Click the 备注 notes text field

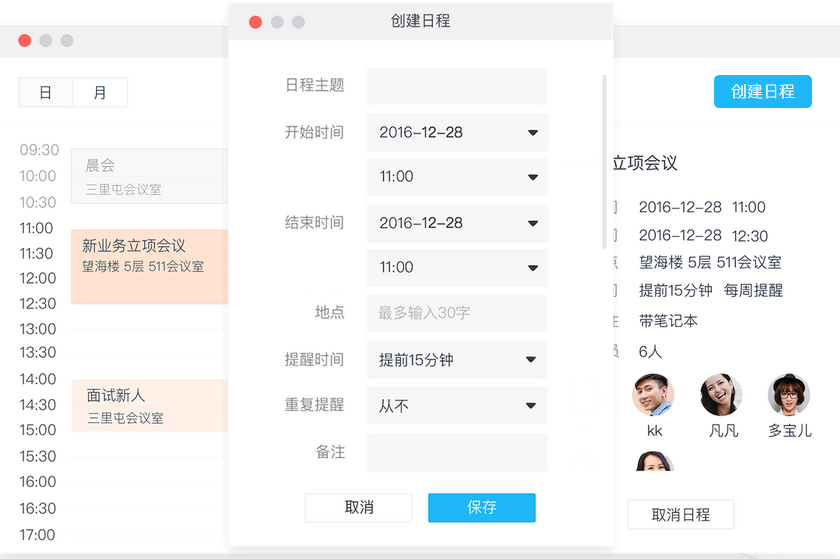[457, 452]
